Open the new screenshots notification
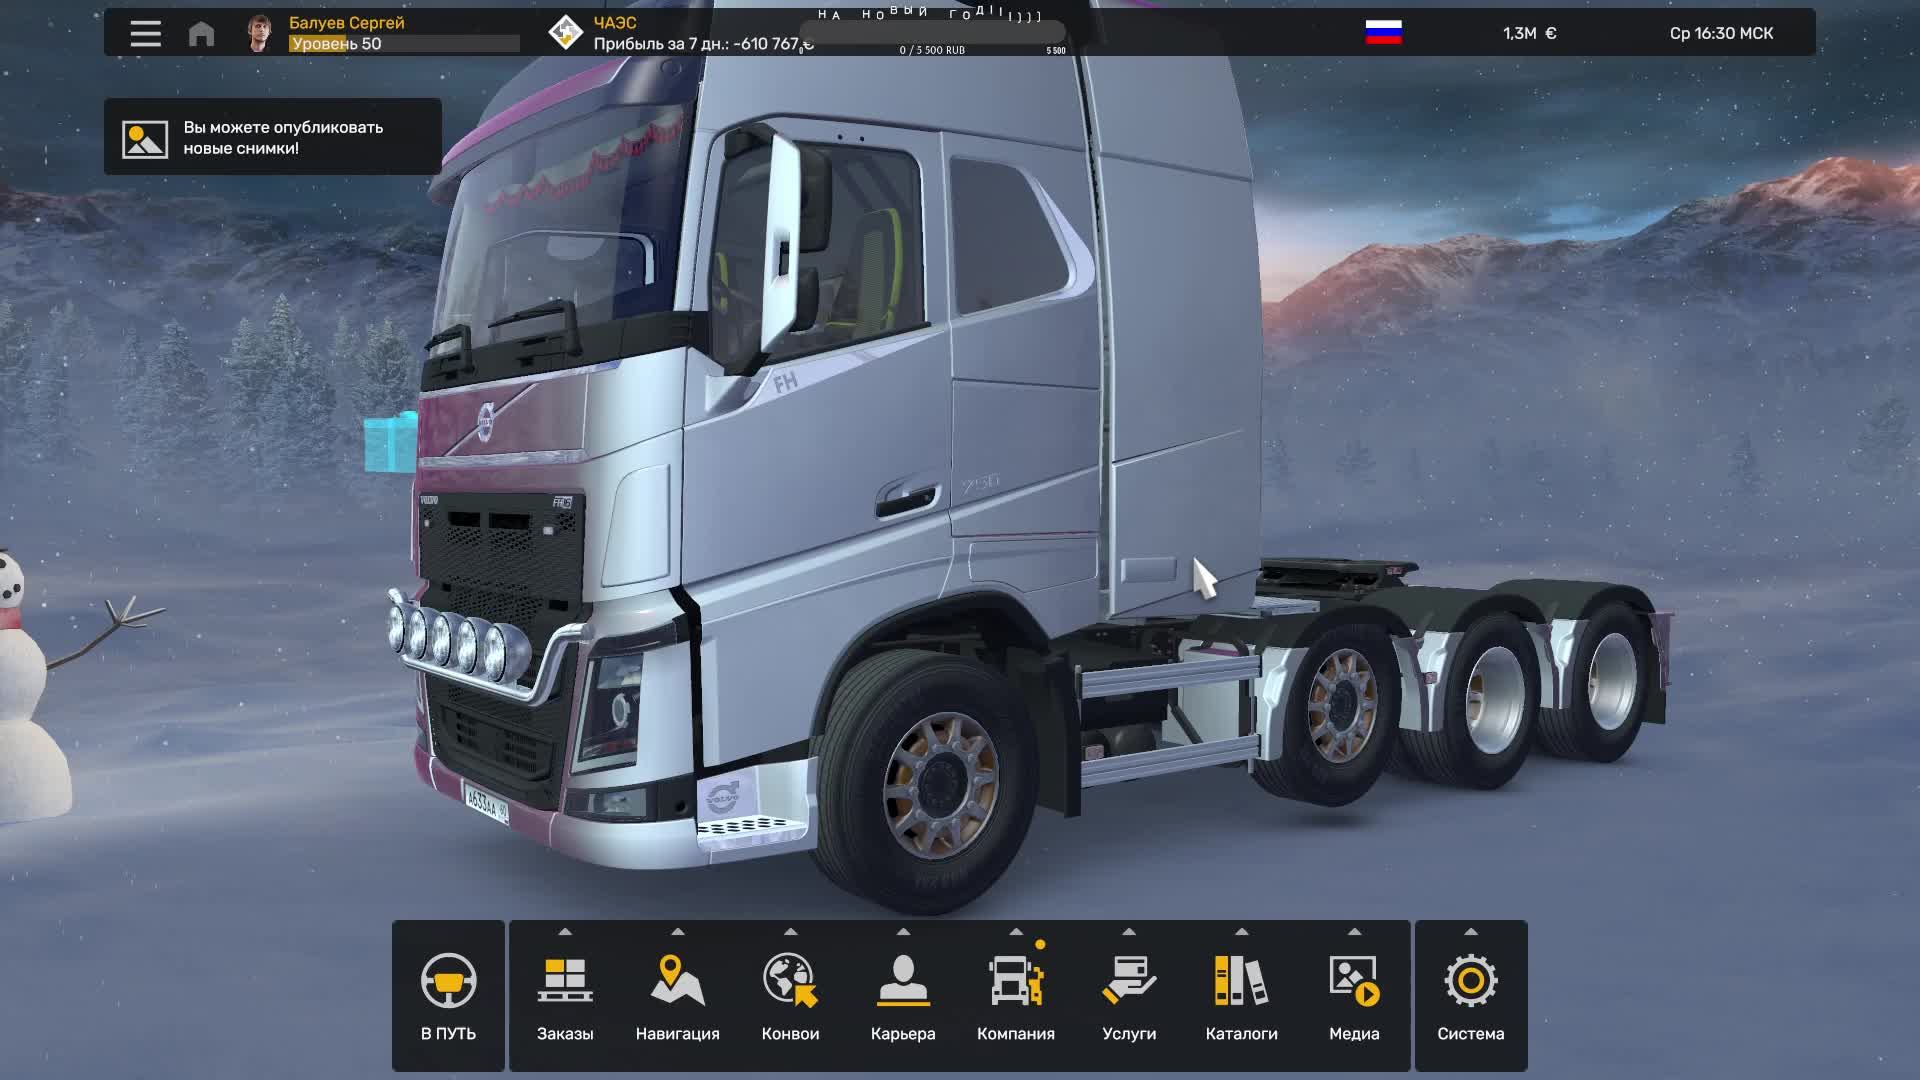This screenshot has height=1080, width=1920. (272, 137)
